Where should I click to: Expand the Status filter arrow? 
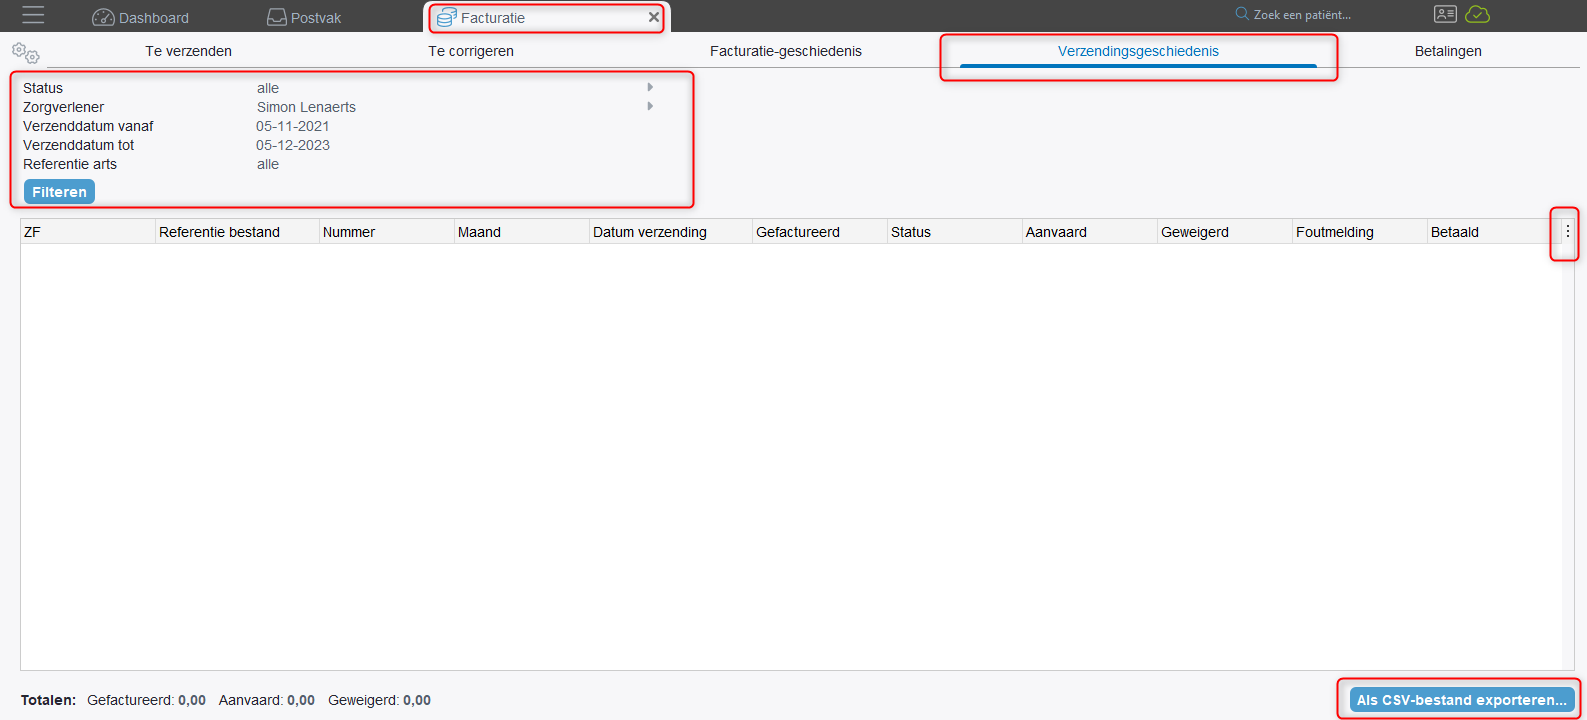tap(650, 87)
